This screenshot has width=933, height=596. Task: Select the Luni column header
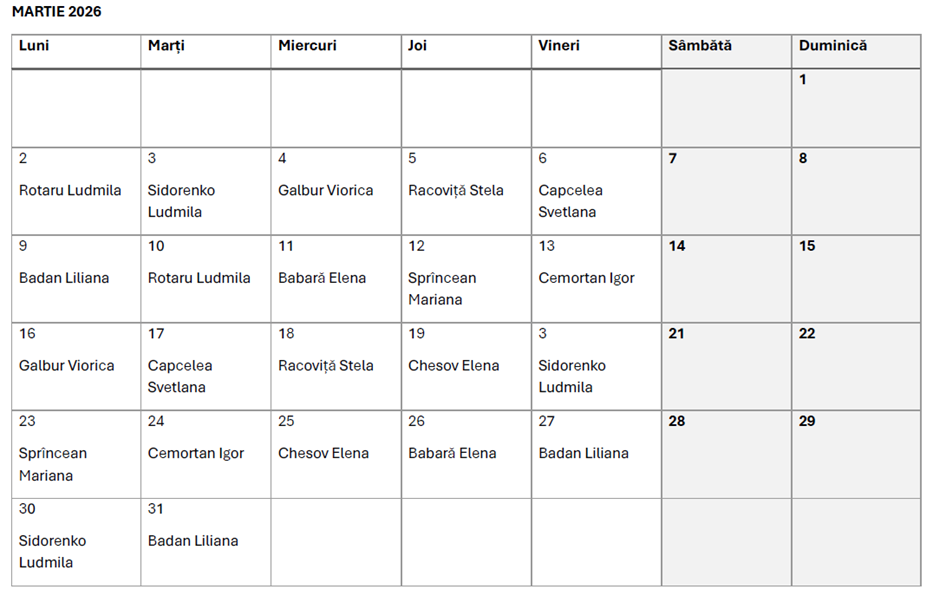point(34,46)
